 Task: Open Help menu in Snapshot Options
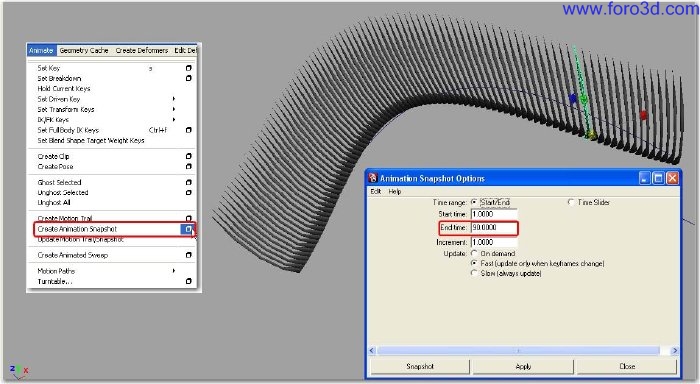point(395,192)
